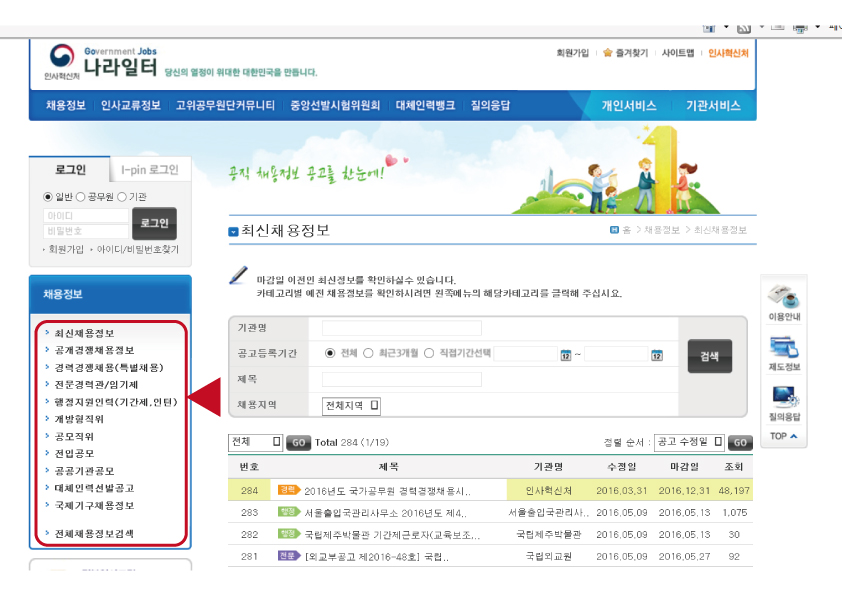
Task: Click the browser print icon
Action: pyautogui.click(x=800, y=28)
